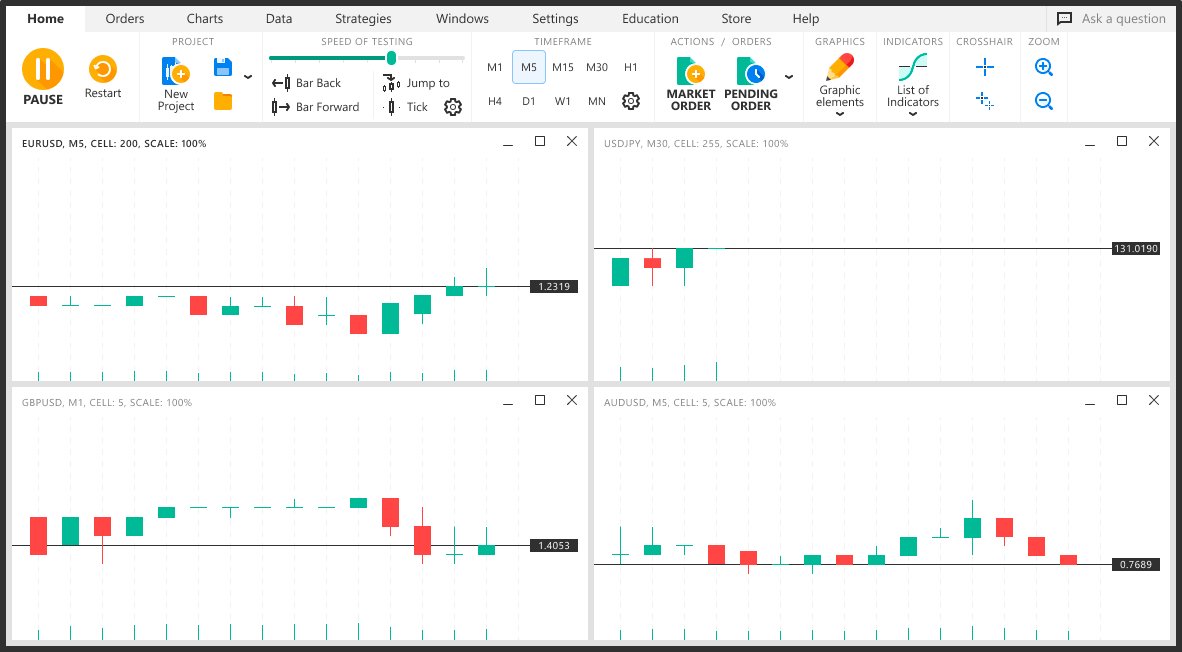
Task: Click the Save project icon
Action: pyautogui.click(x=222, y=65)
